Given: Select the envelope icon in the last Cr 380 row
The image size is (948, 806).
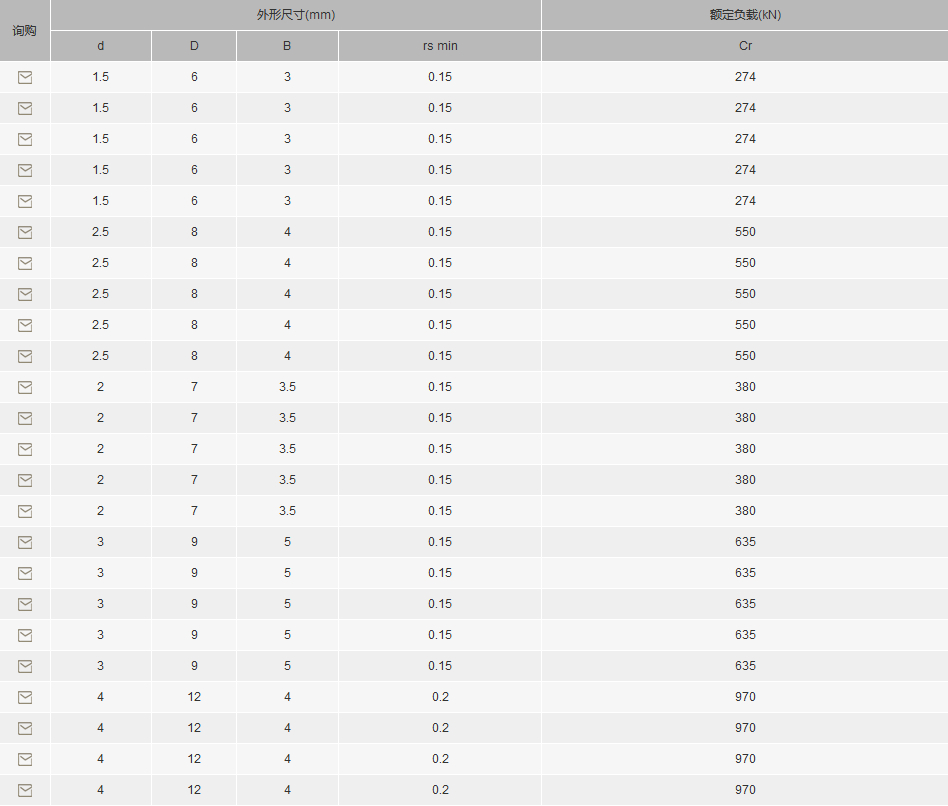Looking at the screenshot, I should tap(25, 511).
